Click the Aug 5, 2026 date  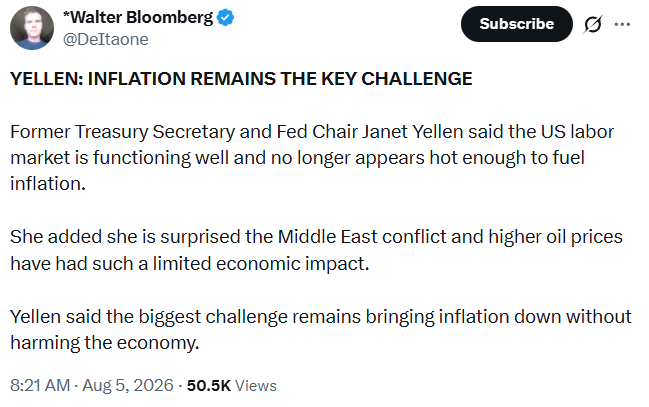point(128,385)
